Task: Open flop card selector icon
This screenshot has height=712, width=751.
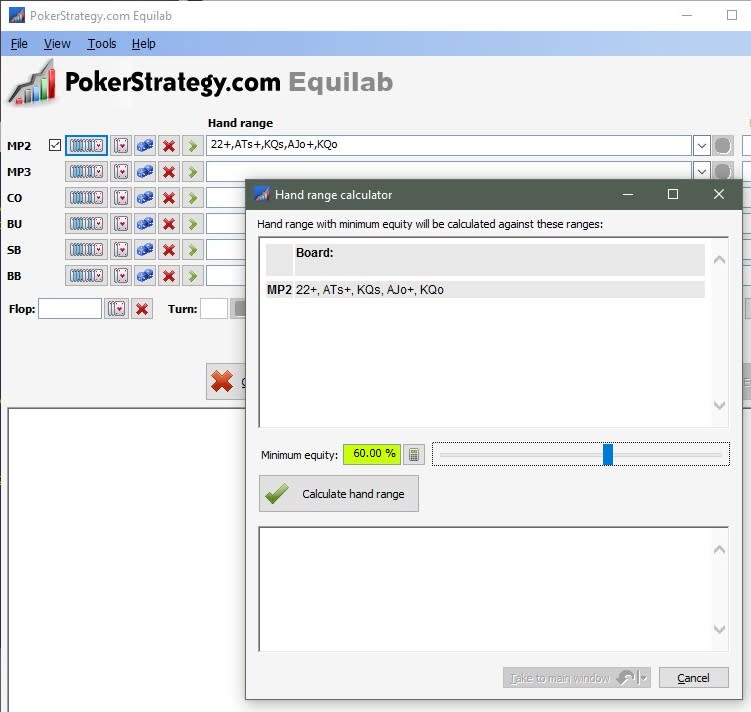Action: (116, 309)
